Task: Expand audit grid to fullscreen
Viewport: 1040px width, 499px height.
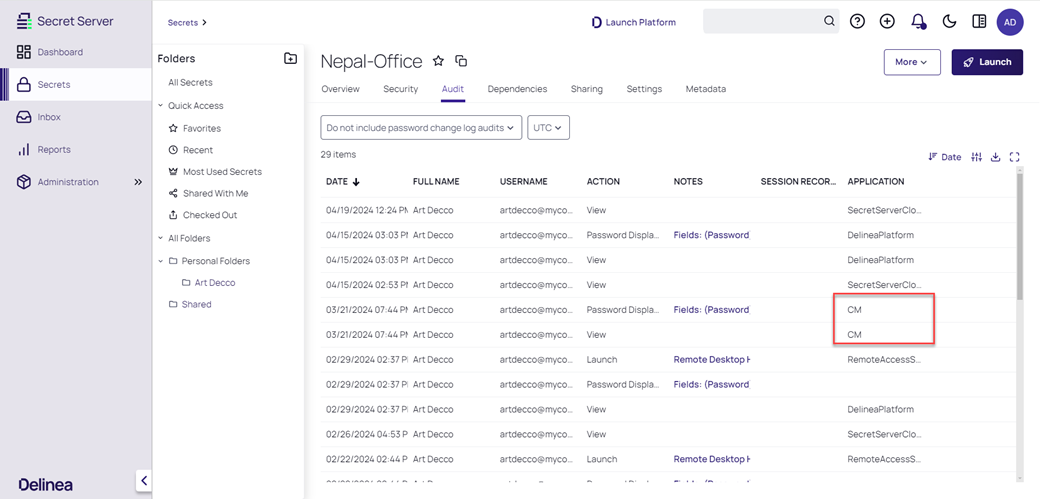Action: (x=1015, y=157)
